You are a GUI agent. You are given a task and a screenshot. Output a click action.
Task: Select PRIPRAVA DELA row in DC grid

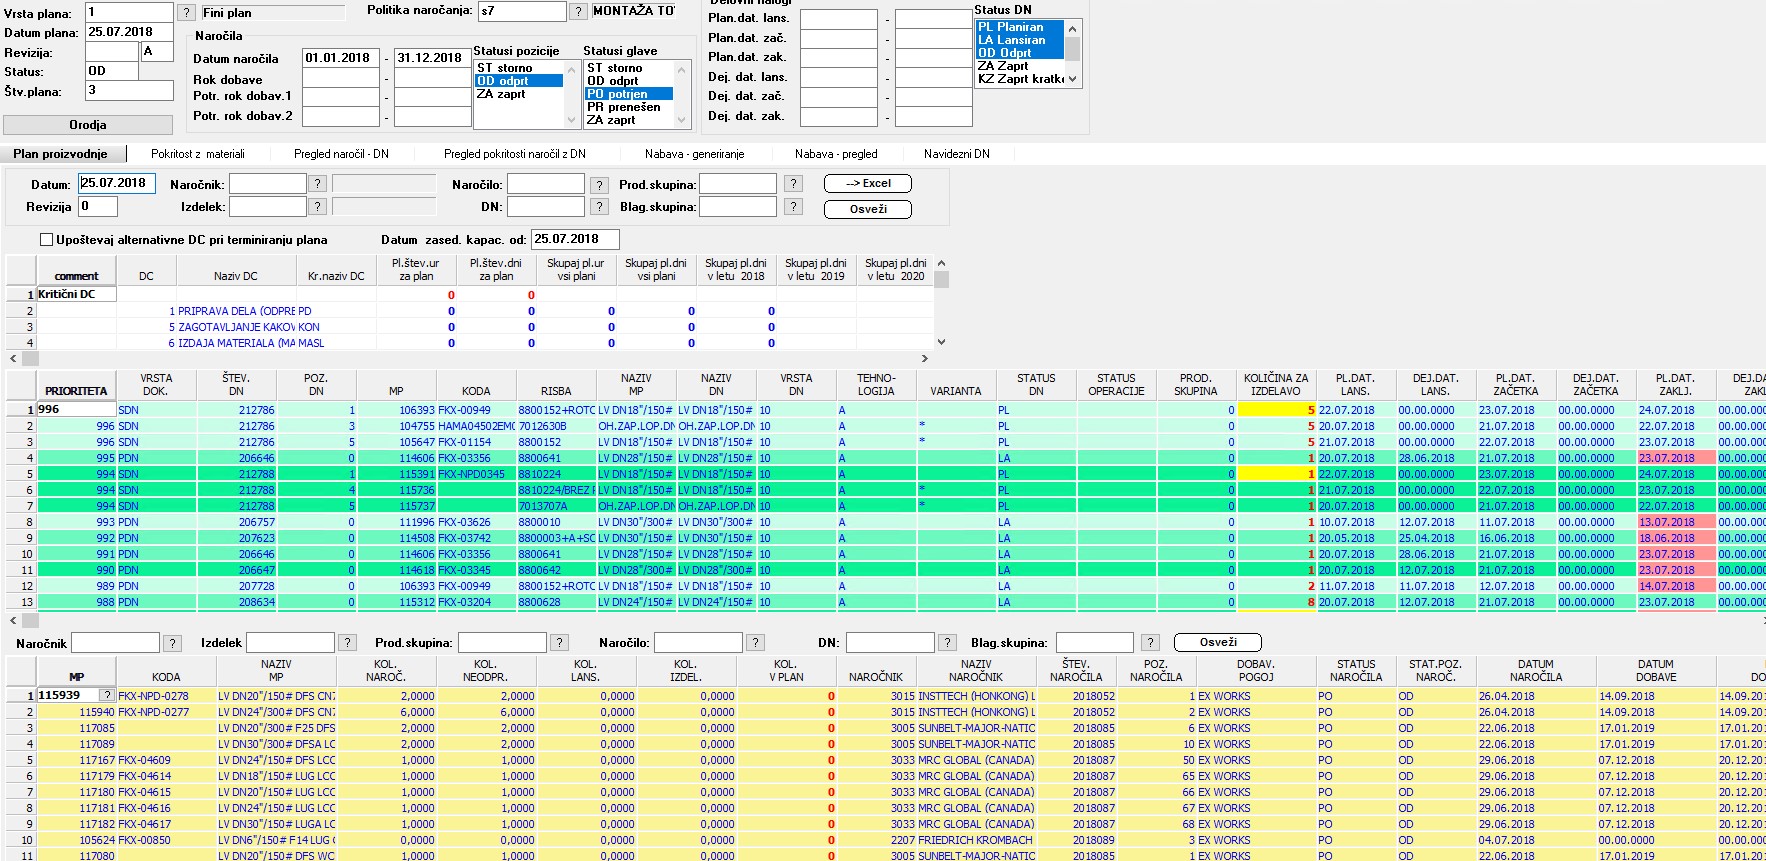point(237,311)
